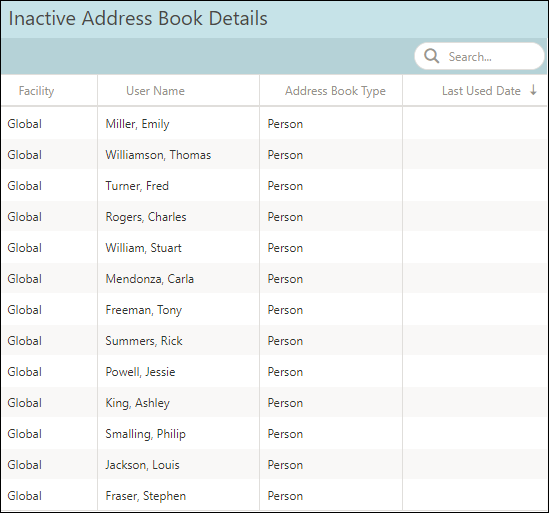Select Freeman, Tony user entry

pyautogui.click(x=144, y=310)
